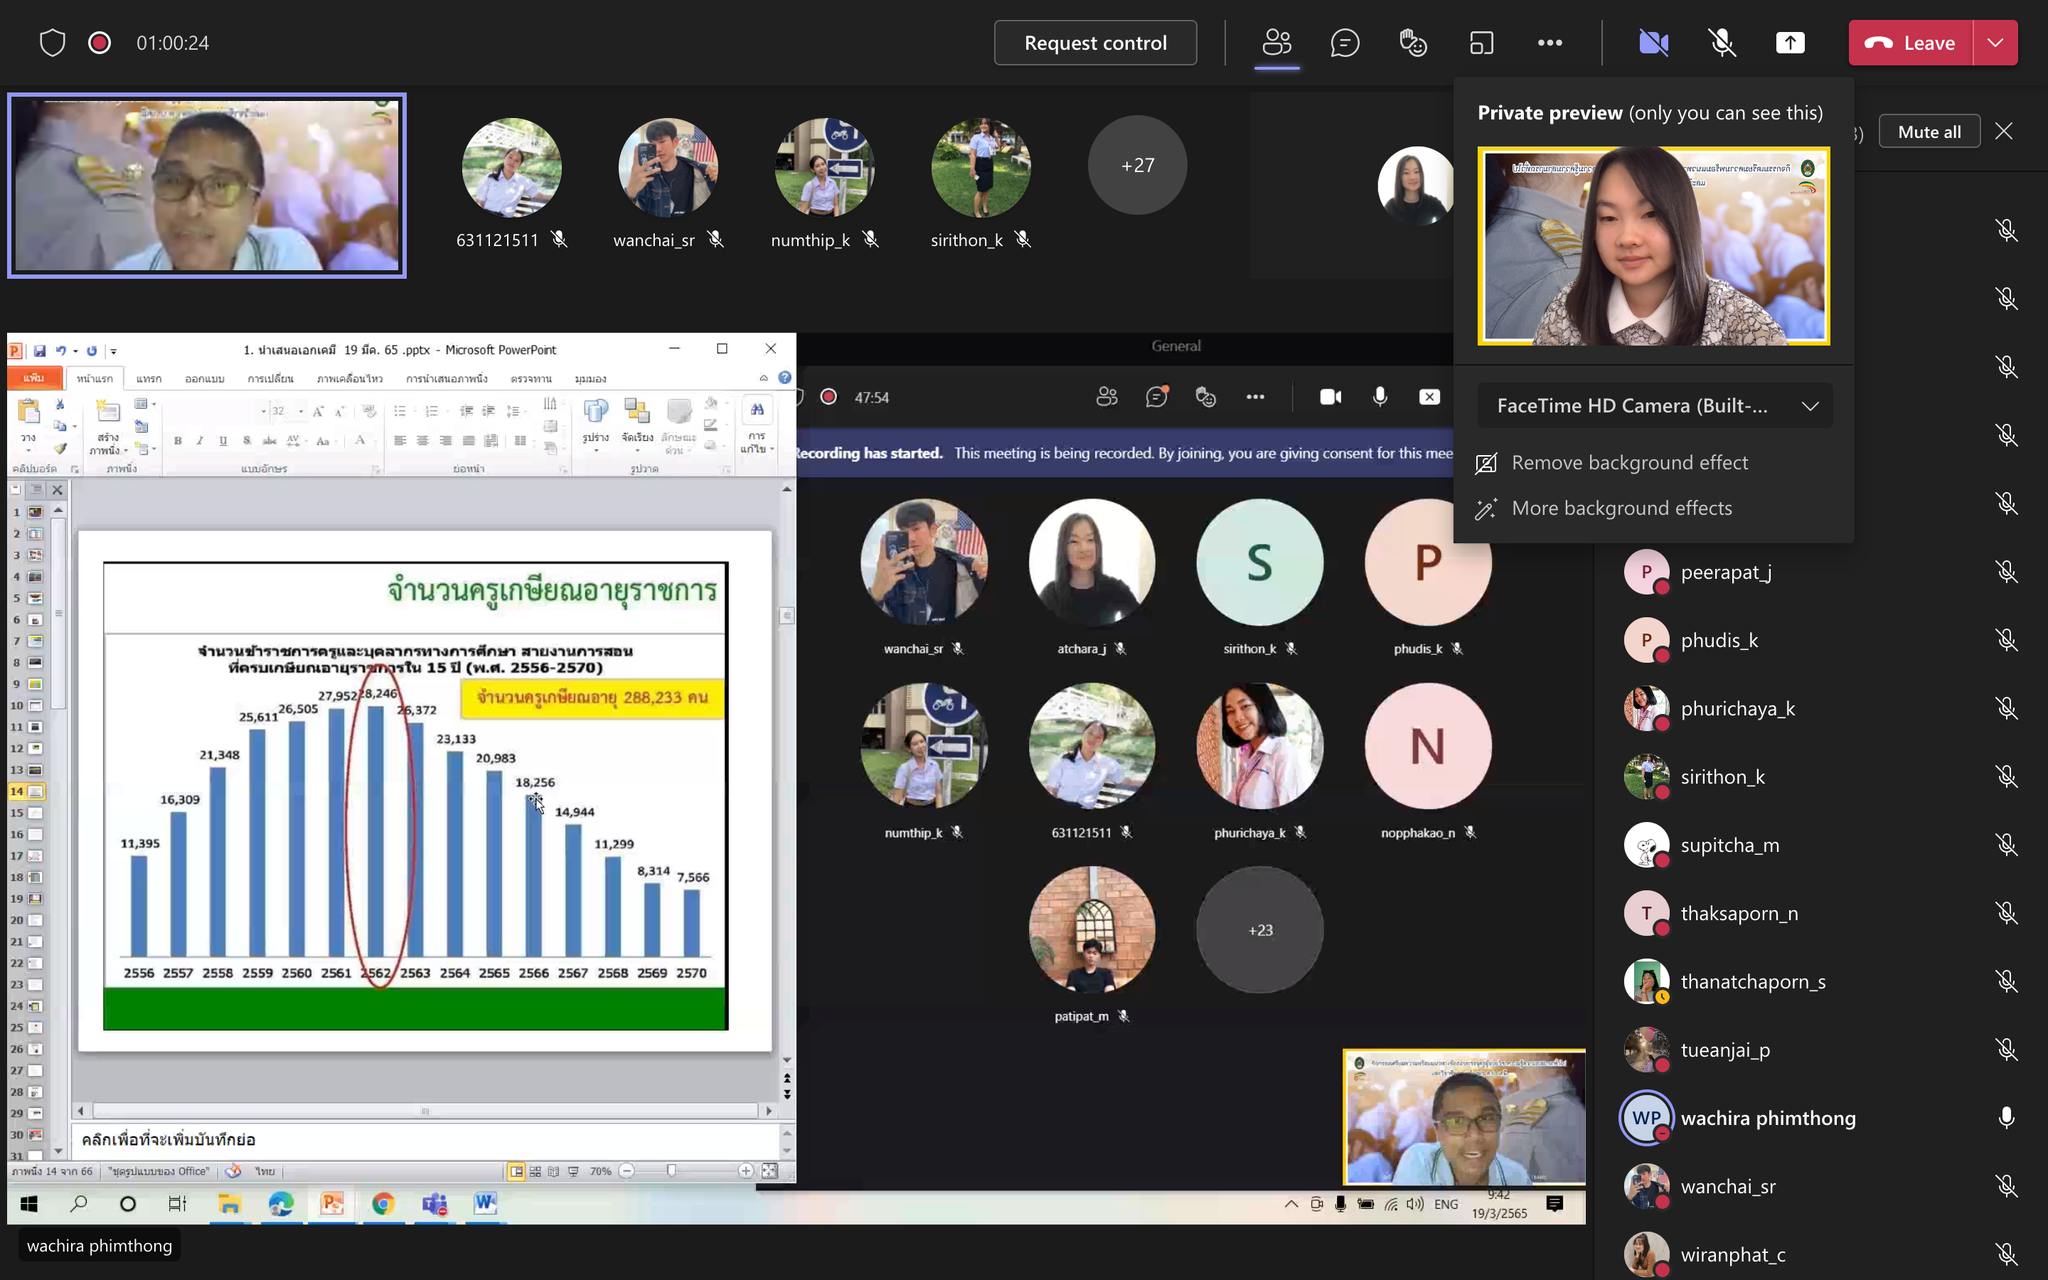Select More background effects option
The width and height of the screenshot is (2048, 1280).
(1621, 508)
